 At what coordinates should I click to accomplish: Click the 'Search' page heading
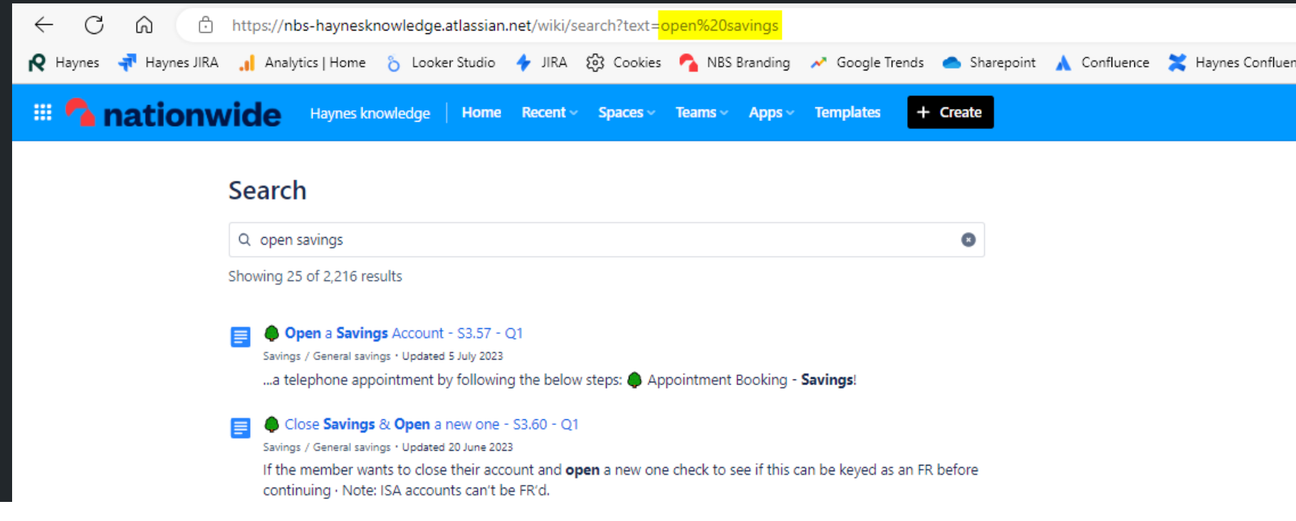pyautogui.click(x=267, y=190)
